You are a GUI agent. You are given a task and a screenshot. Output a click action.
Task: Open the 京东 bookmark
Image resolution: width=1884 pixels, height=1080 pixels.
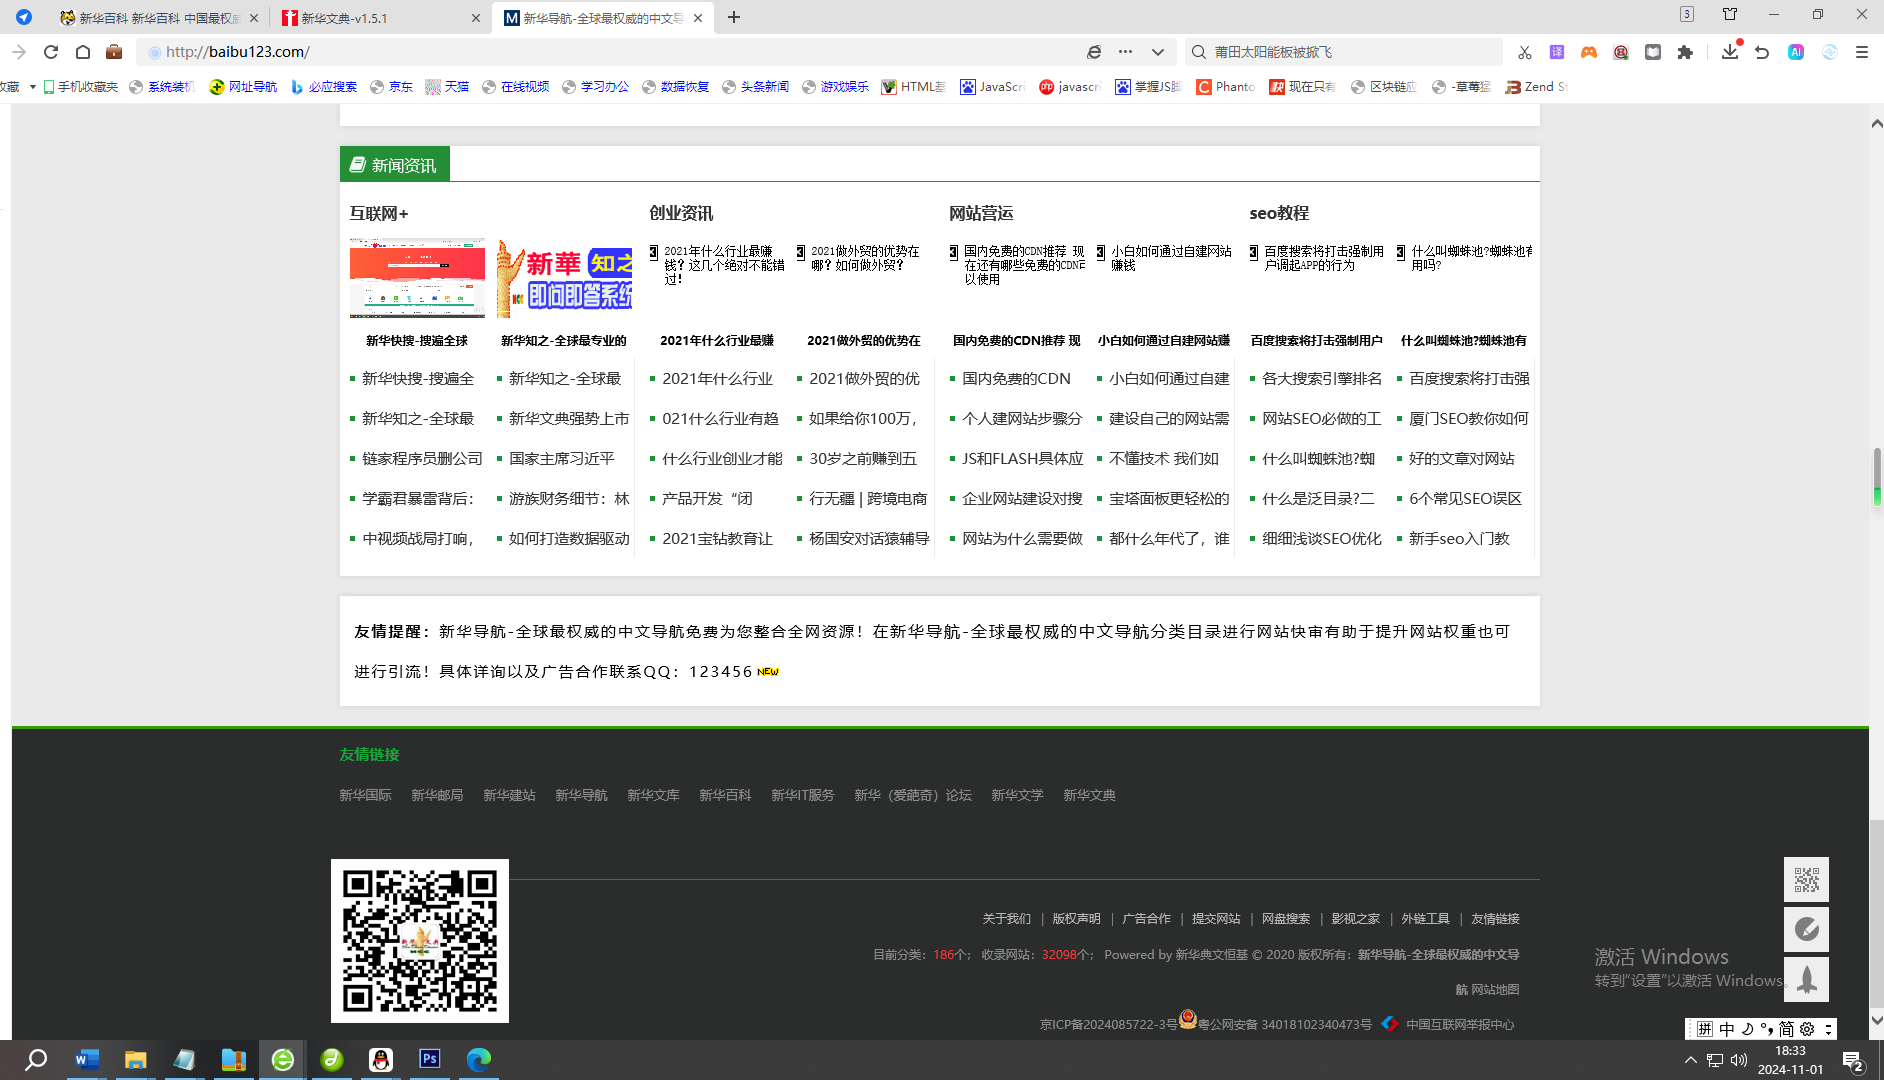tap(391, 87)
